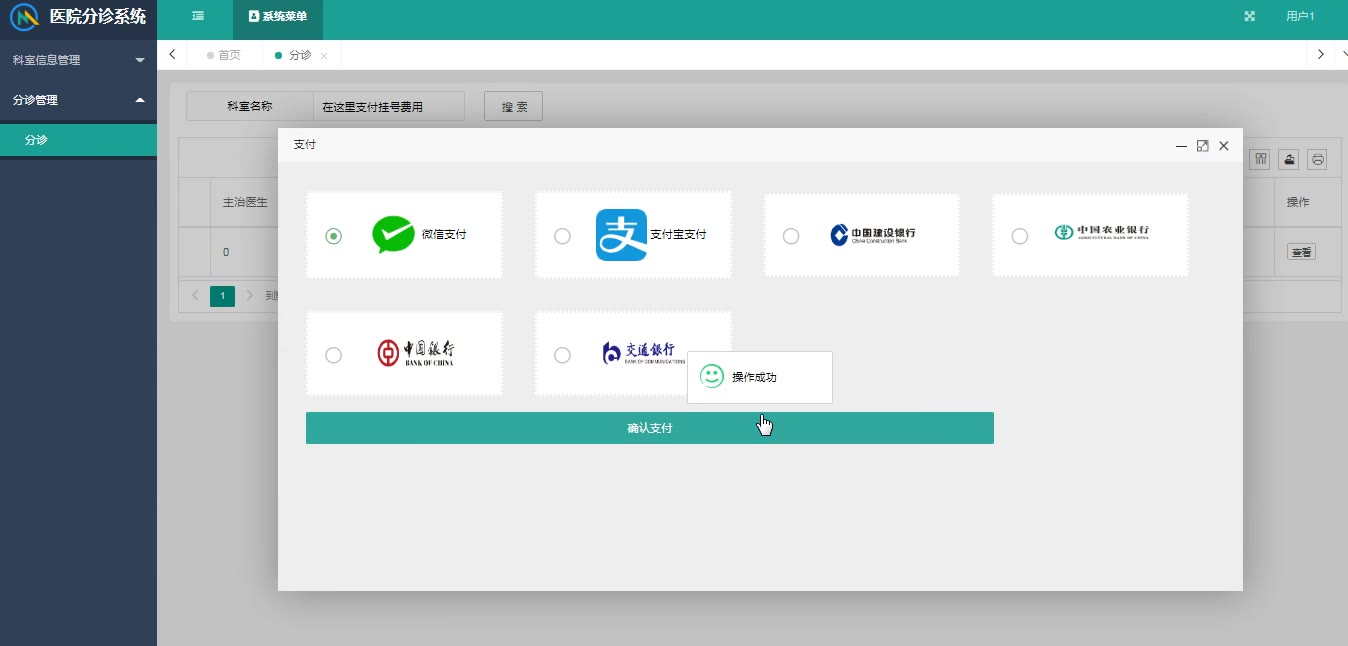The width and height of the screenshot is (1348, 646).
Task: Go to next page in pagination
Action: (250, 296)
